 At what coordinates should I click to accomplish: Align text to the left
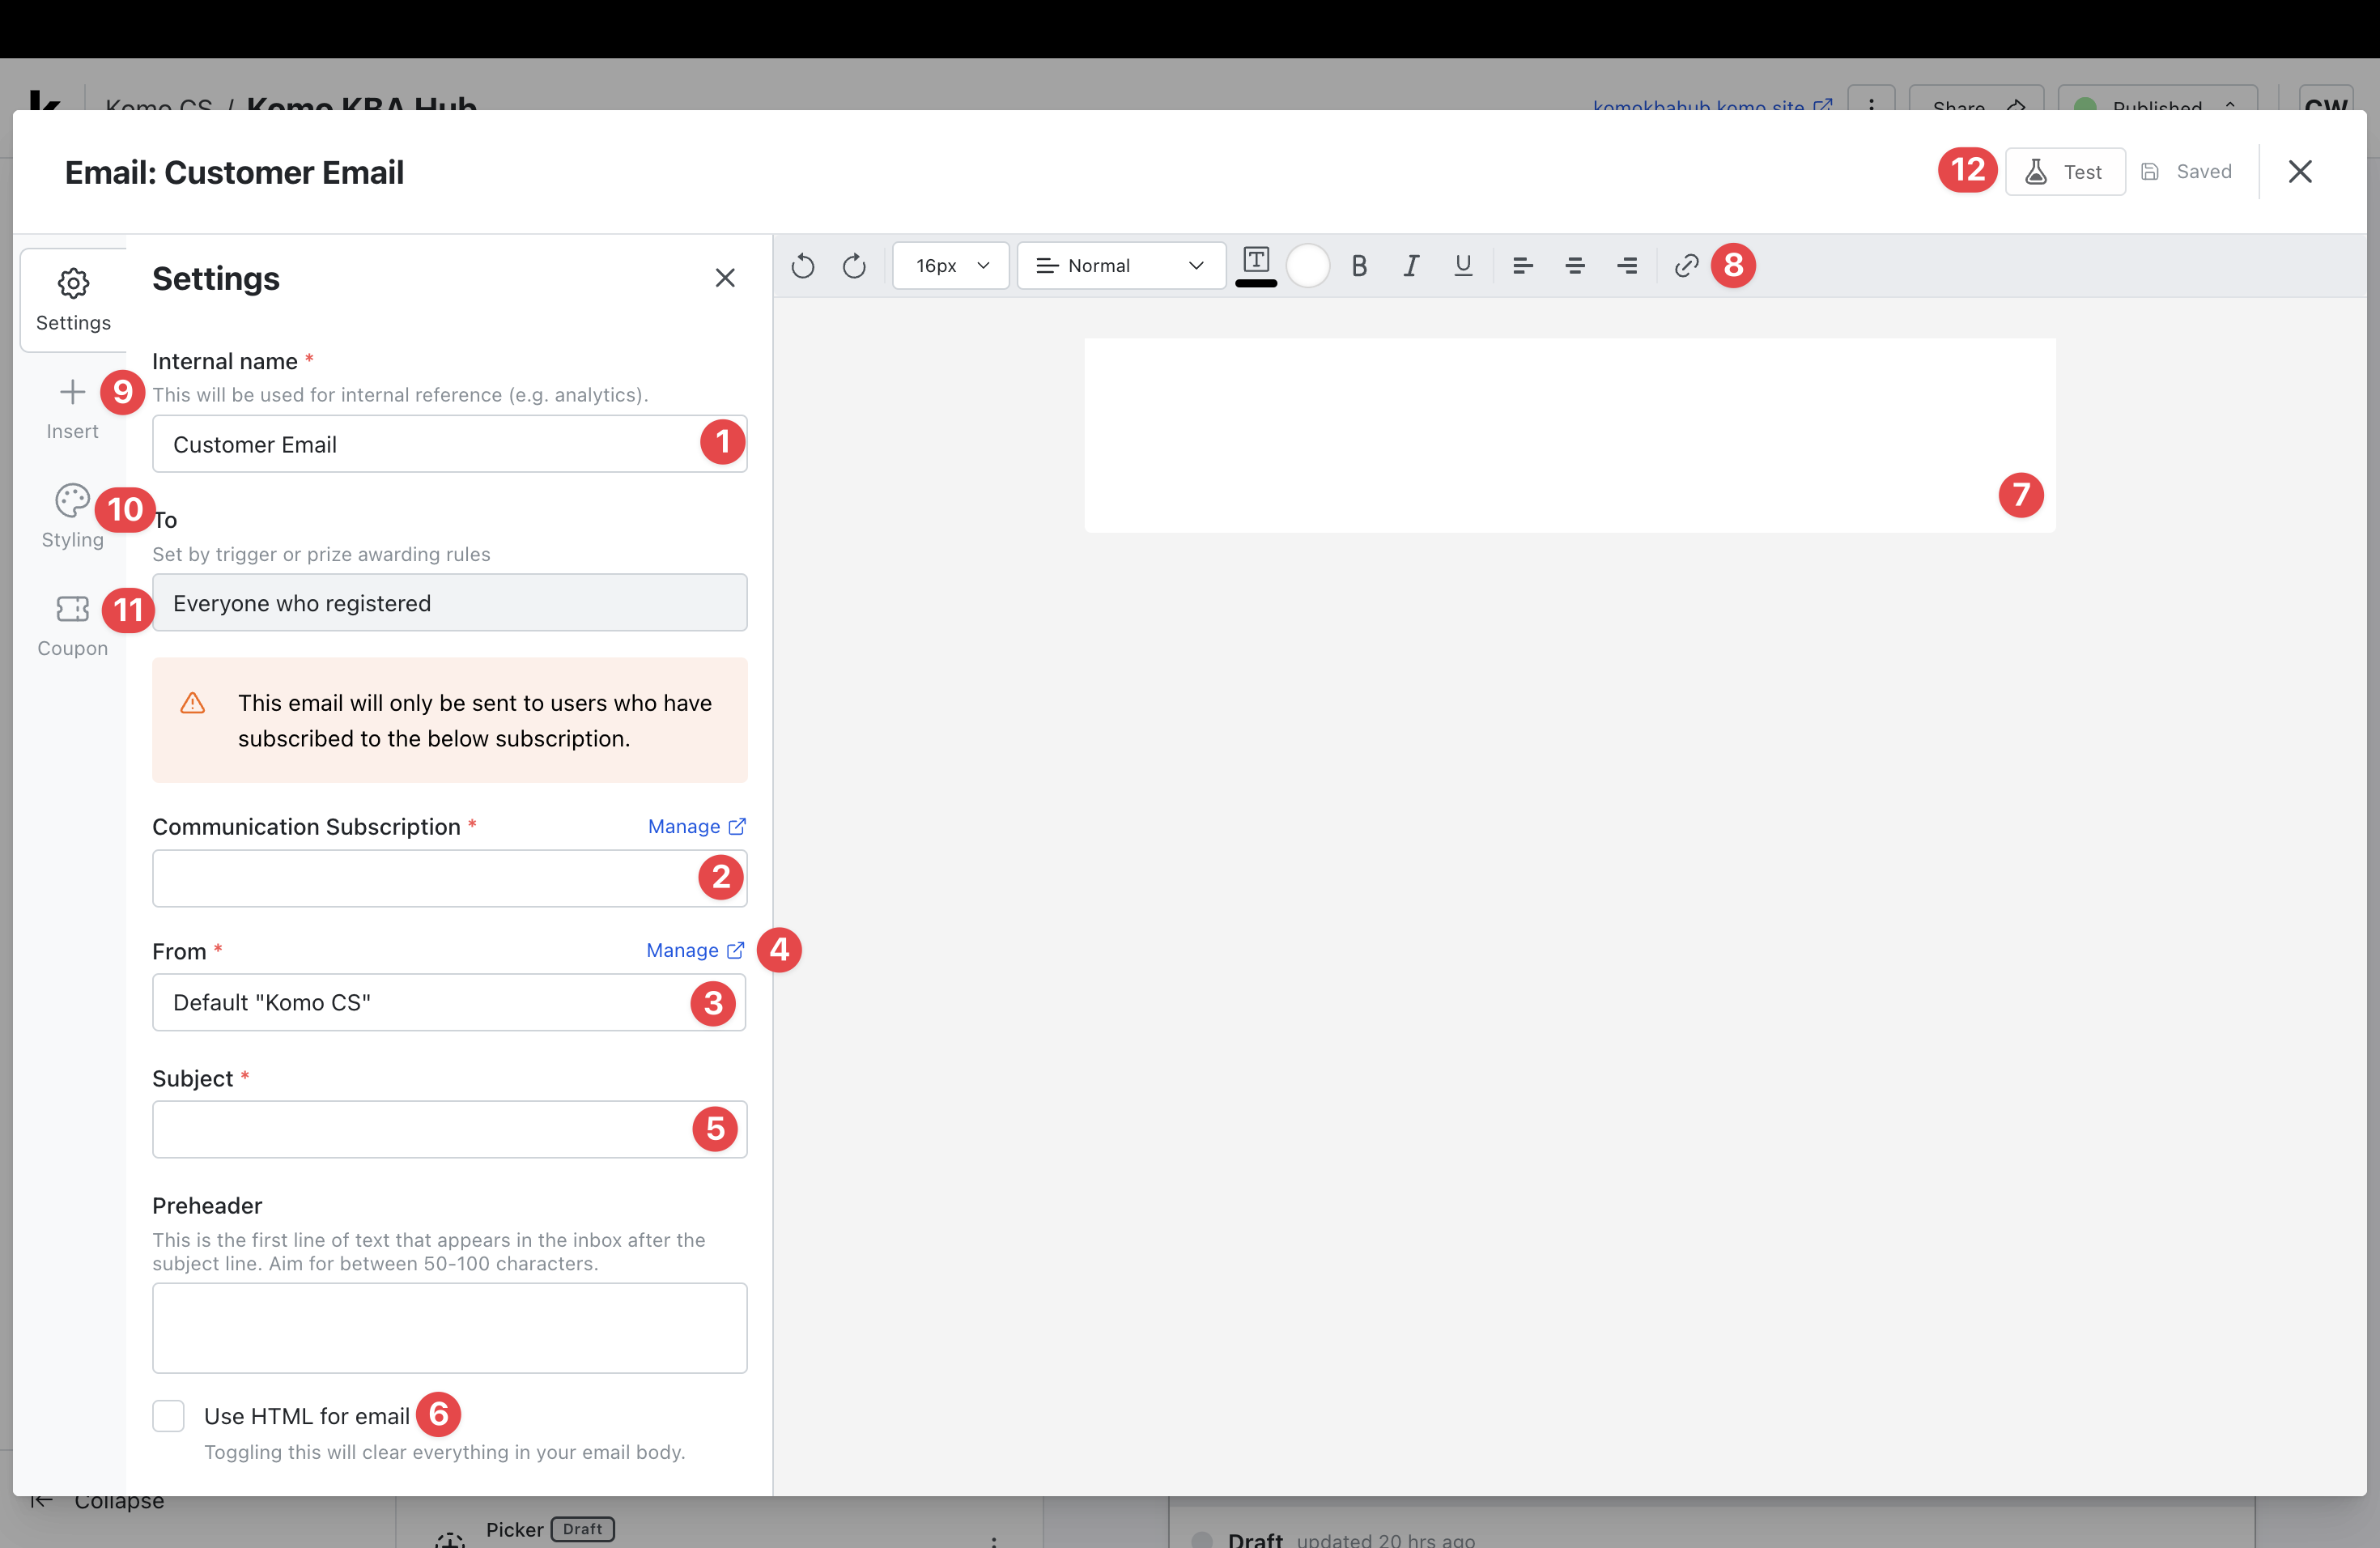point(1522,266)
